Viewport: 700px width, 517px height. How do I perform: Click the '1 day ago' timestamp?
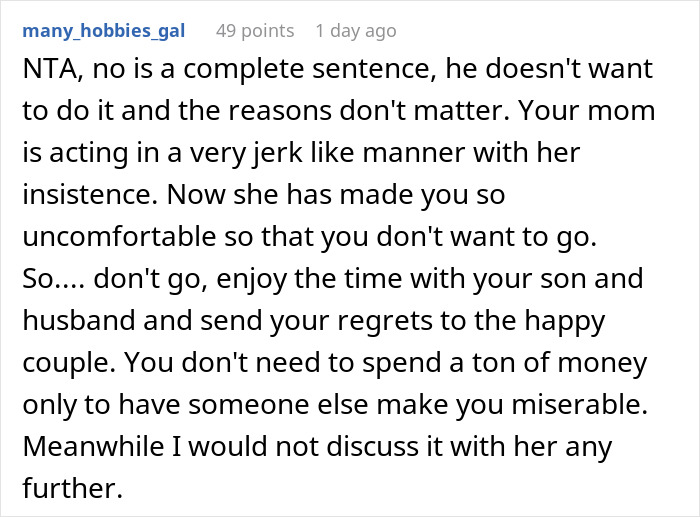pos(357,31)
